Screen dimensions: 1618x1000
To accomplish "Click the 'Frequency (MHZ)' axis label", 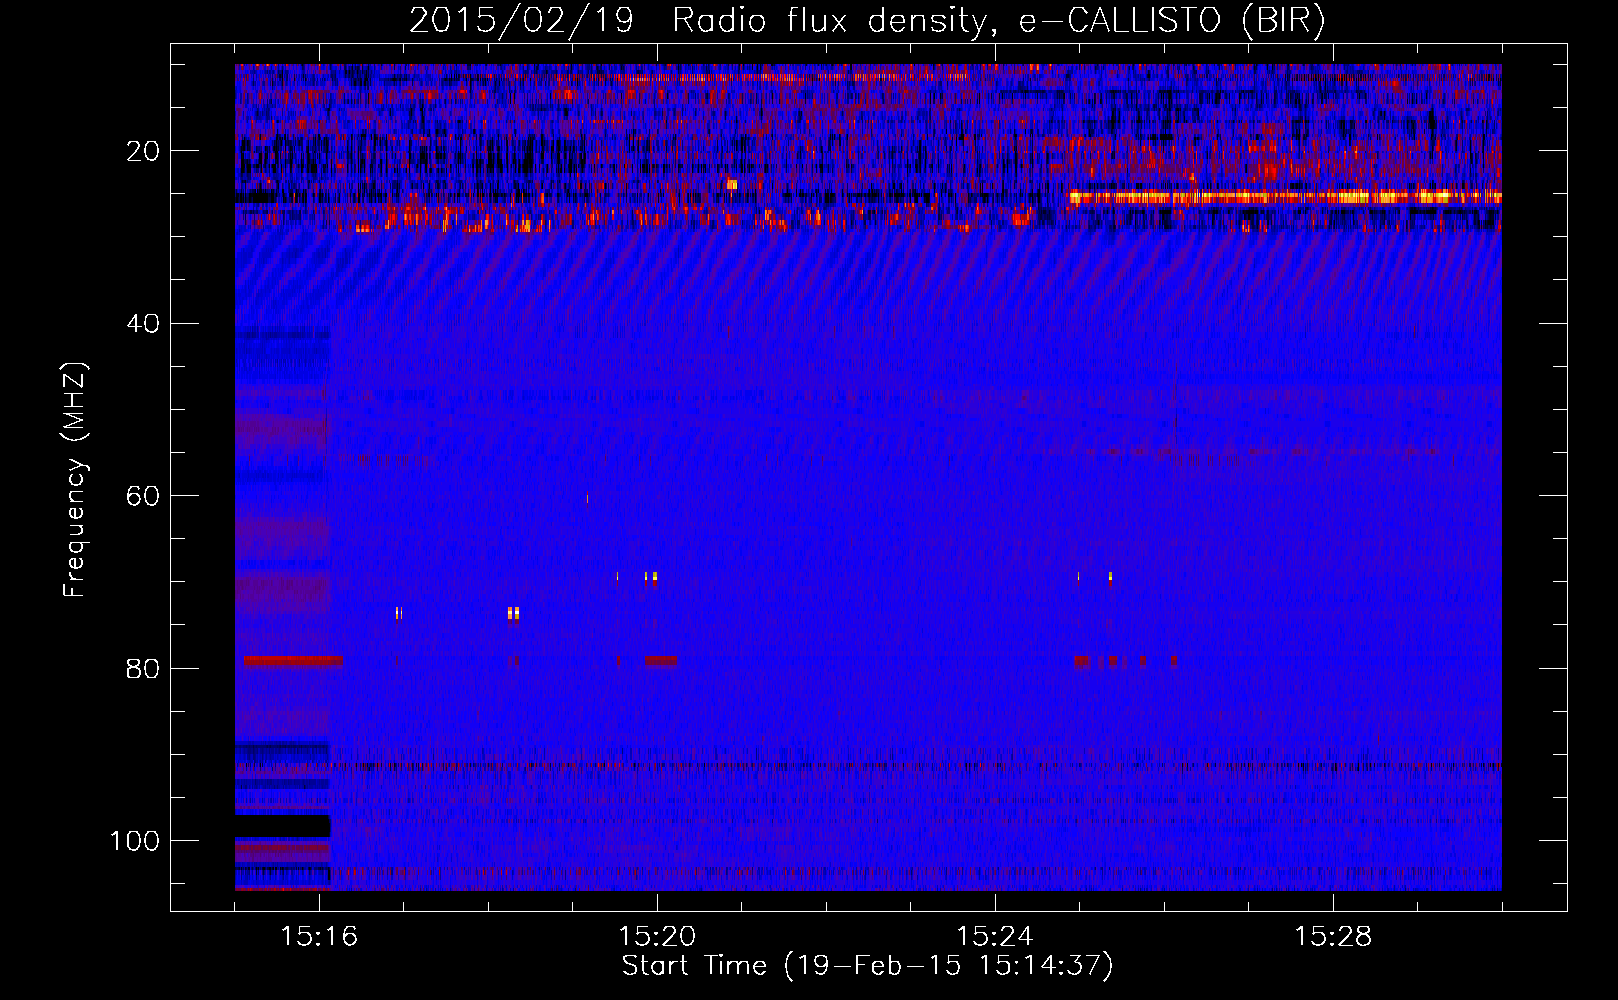I will pyautogui.click(x=76, y=480).
